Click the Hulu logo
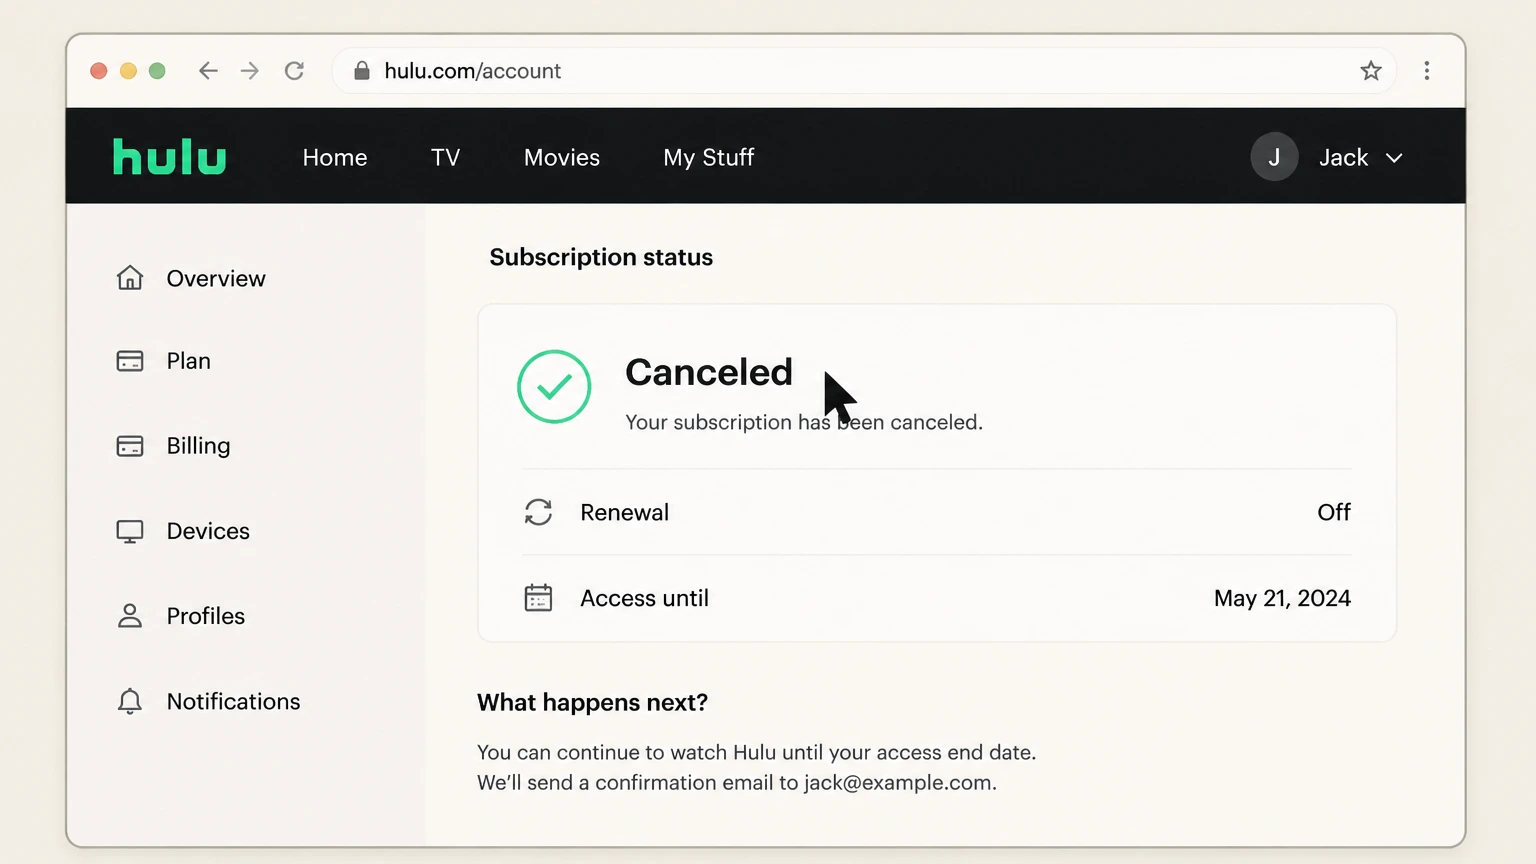The width and height of the screenshot is (1536, 864). click(169, 157)
